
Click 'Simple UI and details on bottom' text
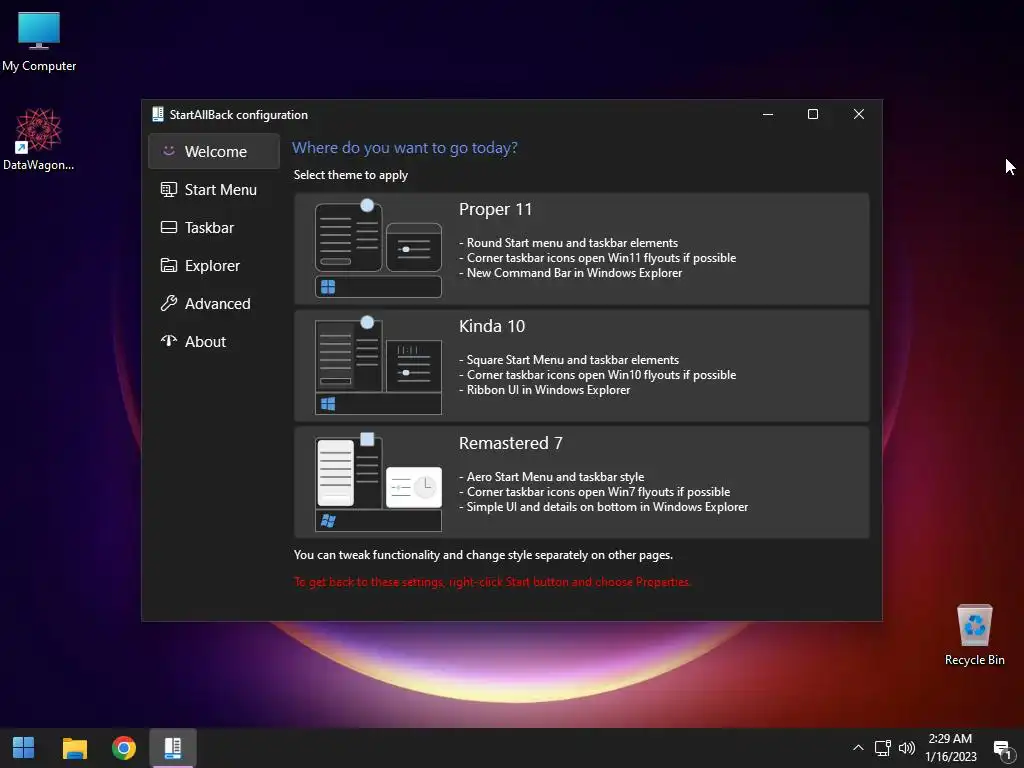click(607, 507)
